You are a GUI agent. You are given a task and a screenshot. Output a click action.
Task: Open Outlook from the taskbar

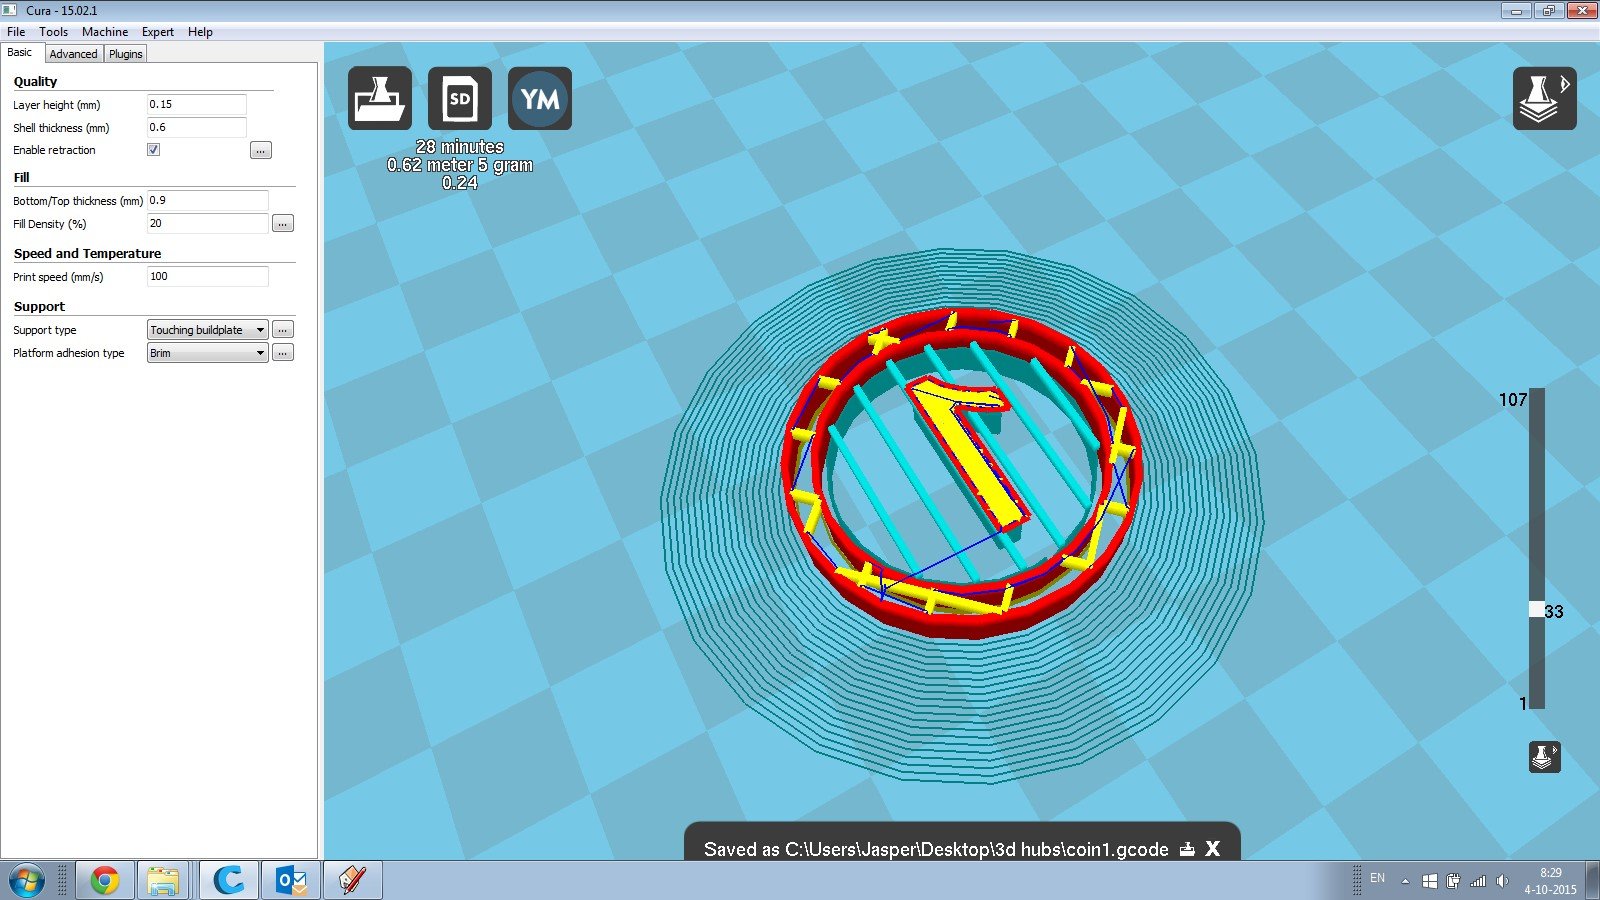[x=291, y=880]
